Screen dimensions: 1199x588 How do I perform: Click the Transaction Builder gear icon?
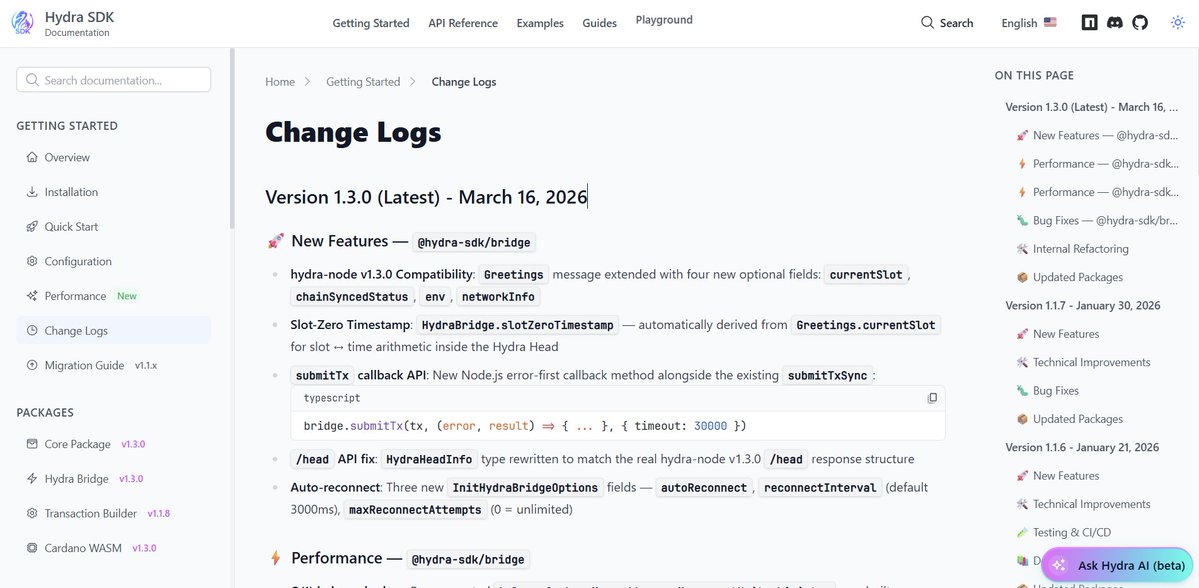tap(32, 513)
